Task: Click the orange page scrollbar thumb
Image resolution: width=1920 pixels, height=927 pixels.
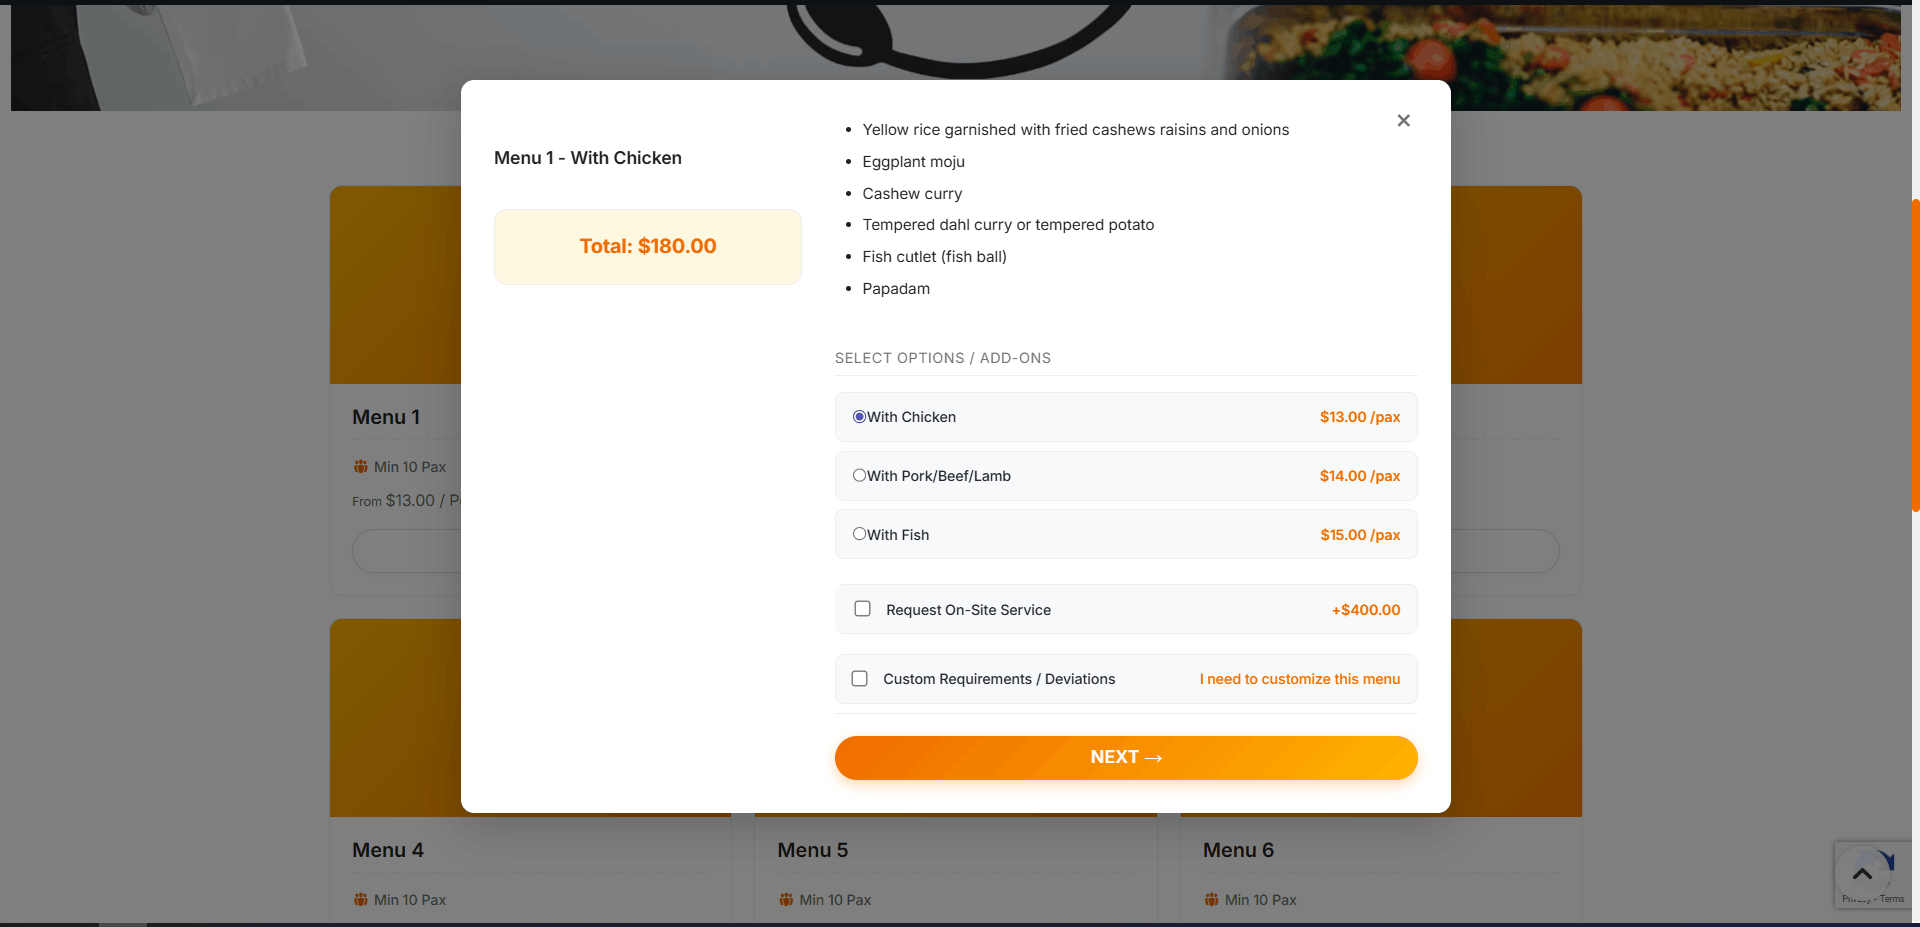Action: [1915, 355]
